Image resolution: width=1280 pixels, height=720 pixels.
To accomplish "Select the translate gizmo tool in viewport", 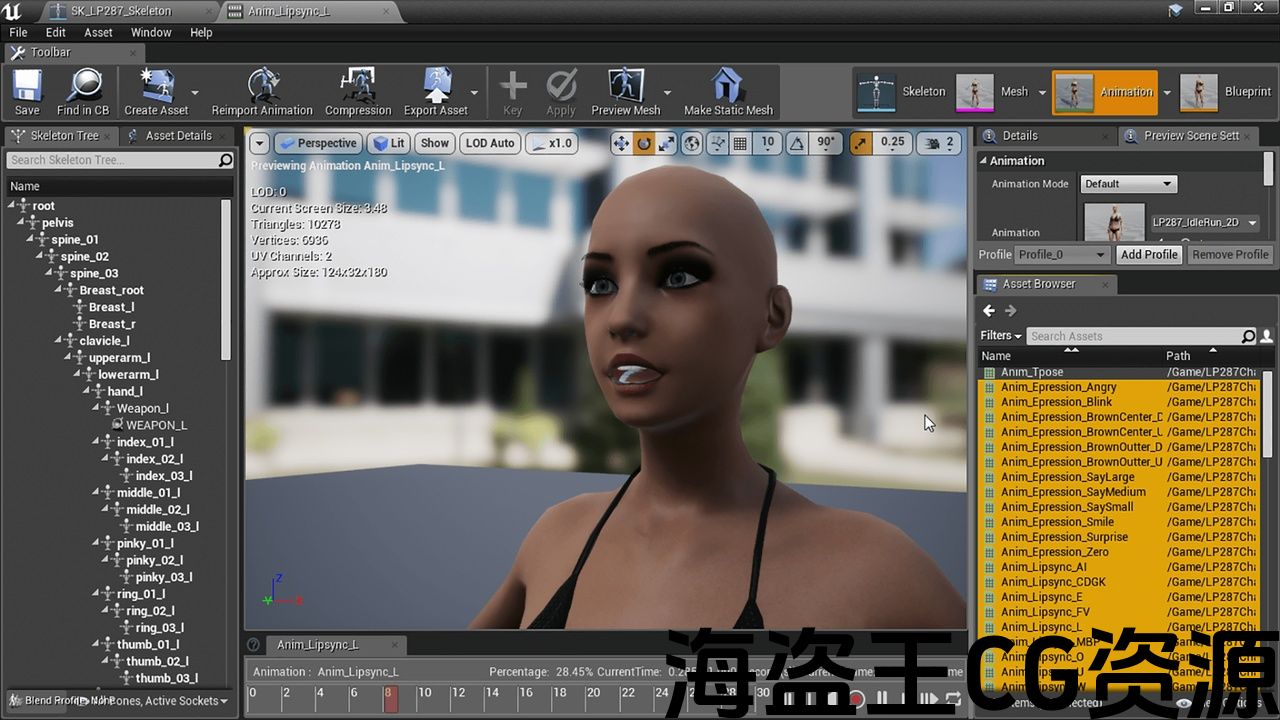I will [x=622, y=143].
